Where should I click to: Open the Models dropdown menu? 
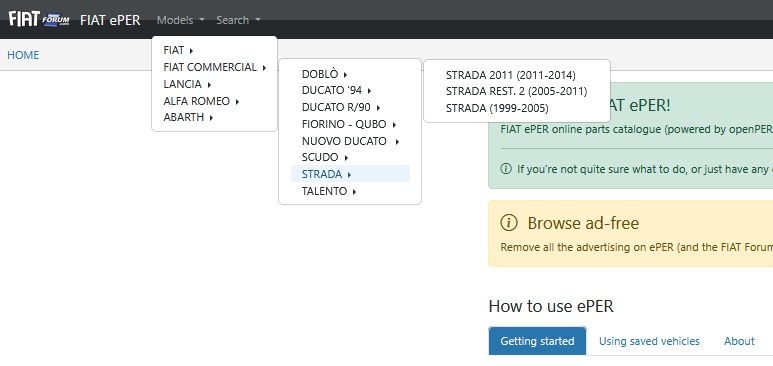(x=180, y=20)
